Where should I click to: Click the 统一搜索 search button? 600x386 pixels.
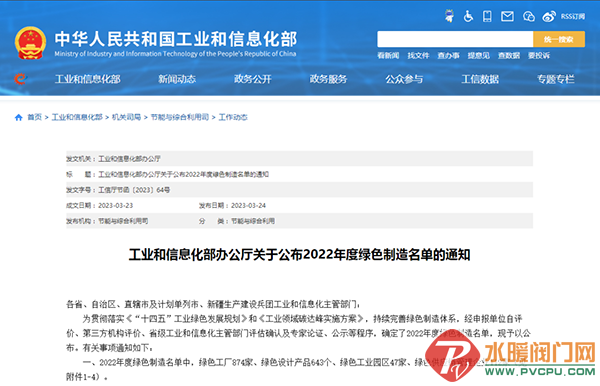point(559,39)
